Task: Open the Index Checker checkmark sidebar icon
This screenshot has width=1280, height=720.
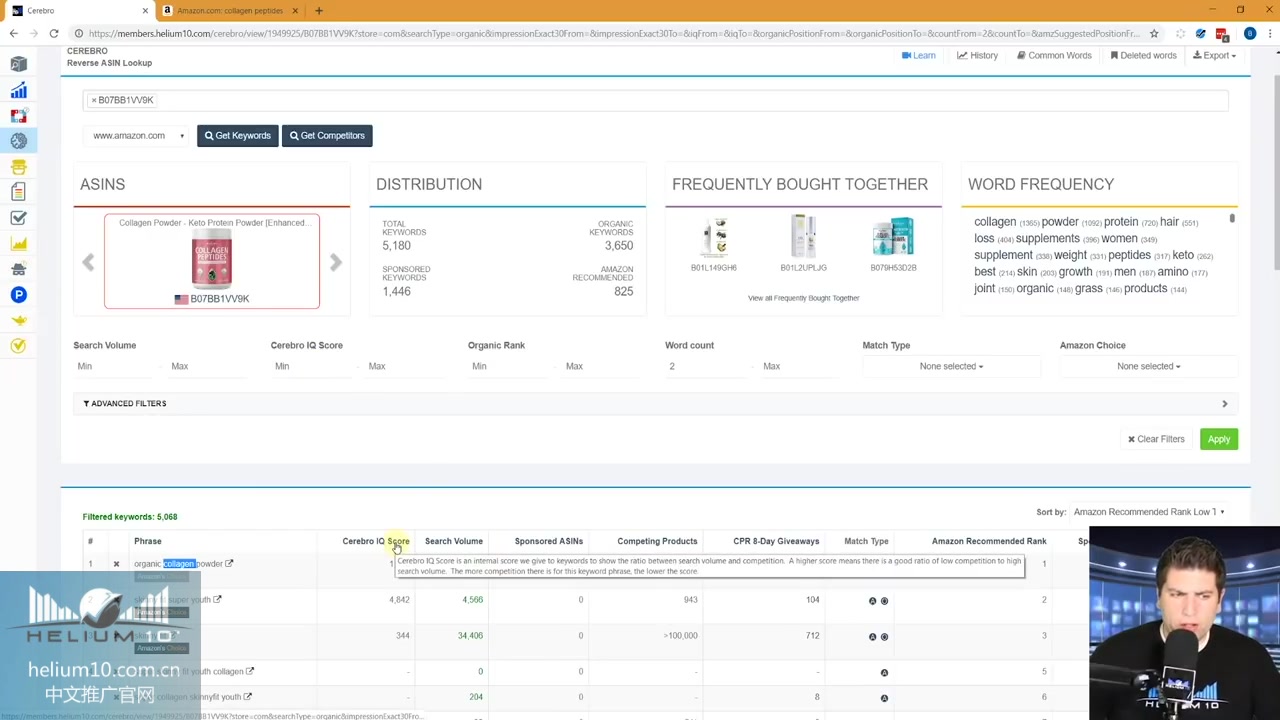Action: point(18,218)
